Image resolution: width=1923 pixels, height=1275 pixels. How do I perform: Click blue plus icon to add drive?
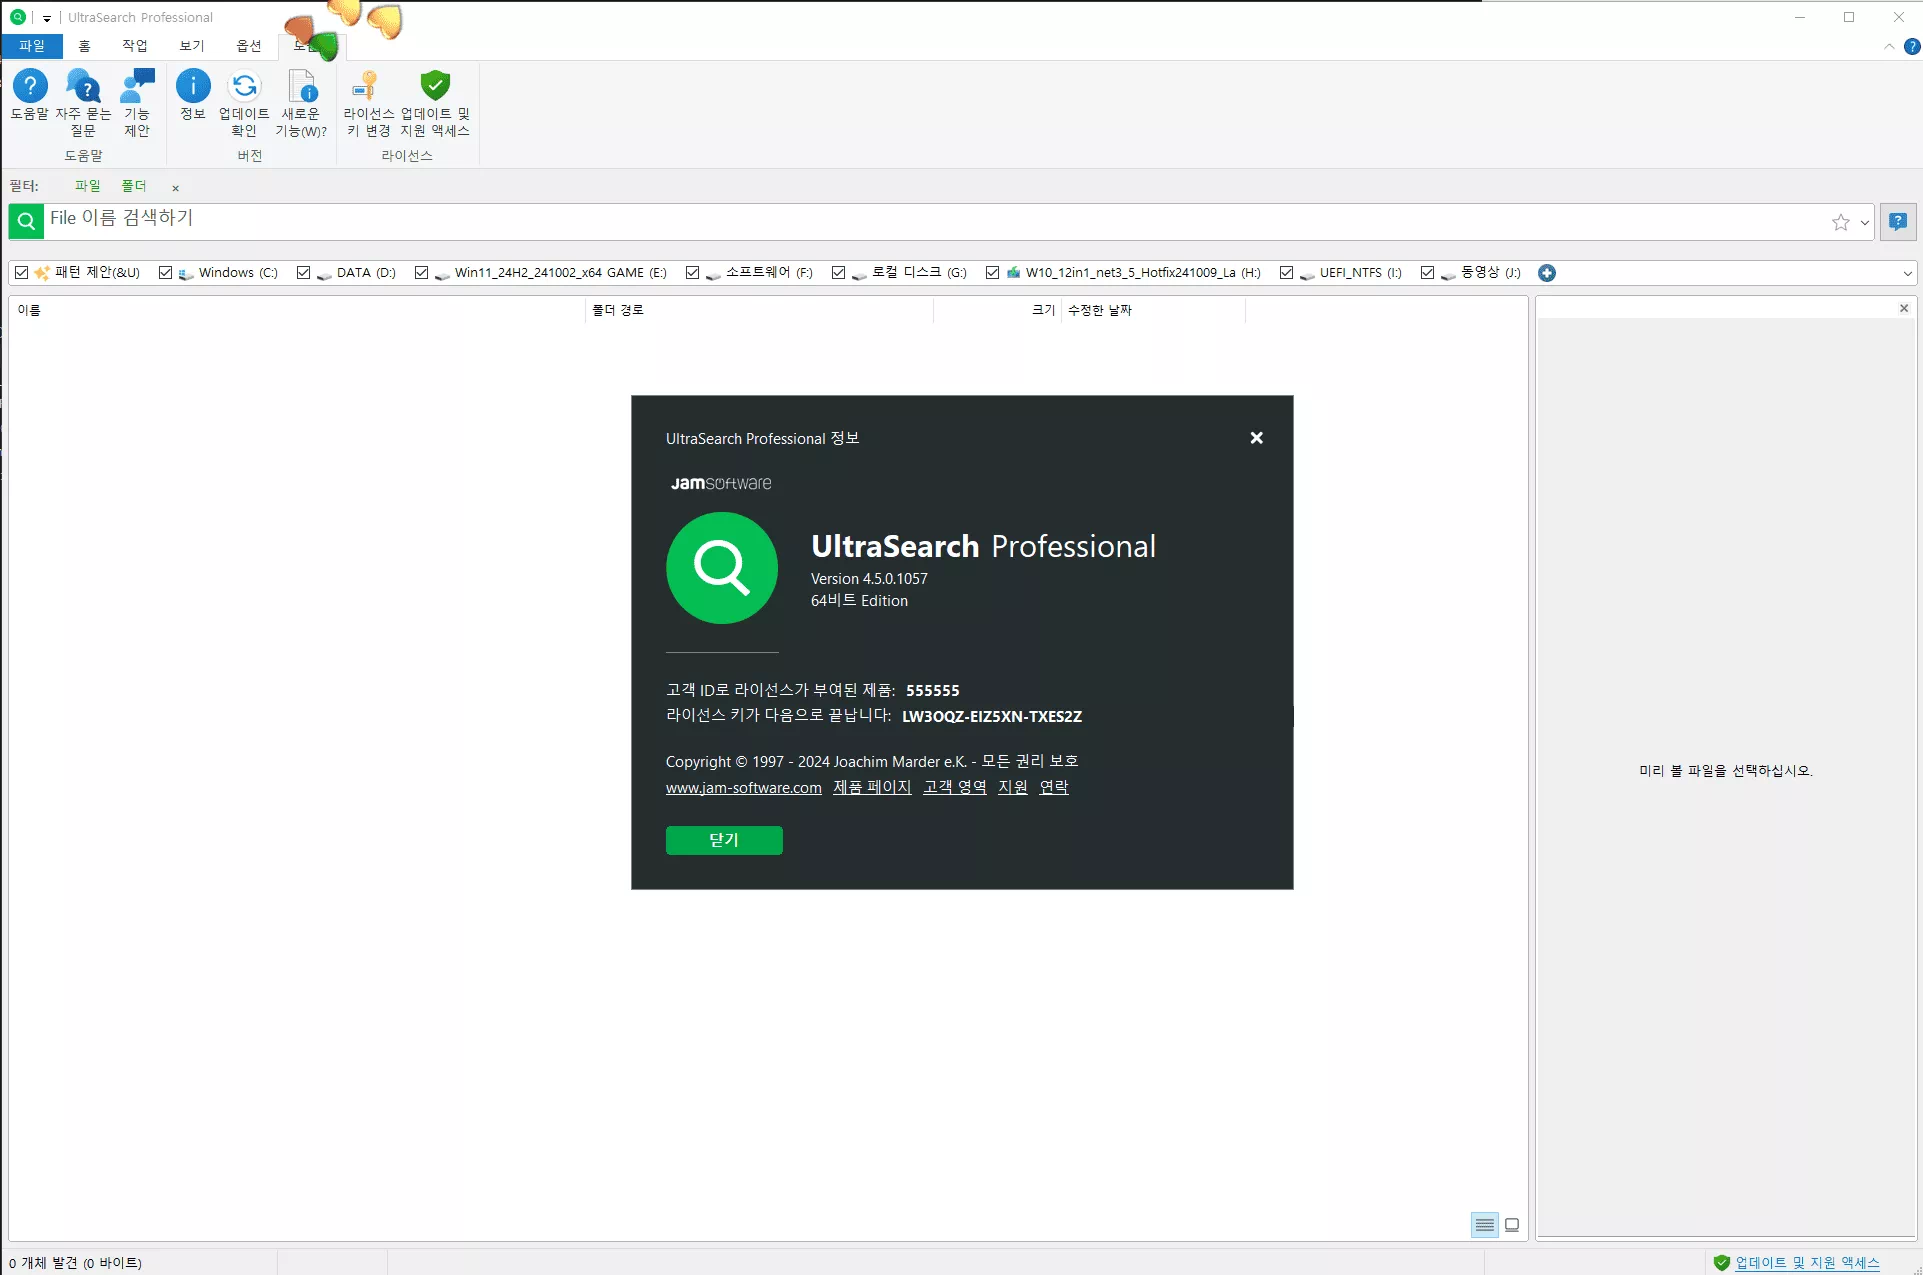1547,273
